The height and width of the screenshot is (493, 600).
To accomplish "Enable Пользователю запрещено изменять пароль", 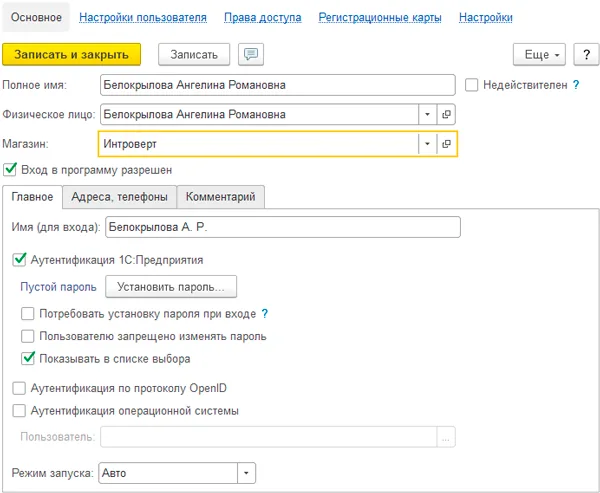I will 28,336.
